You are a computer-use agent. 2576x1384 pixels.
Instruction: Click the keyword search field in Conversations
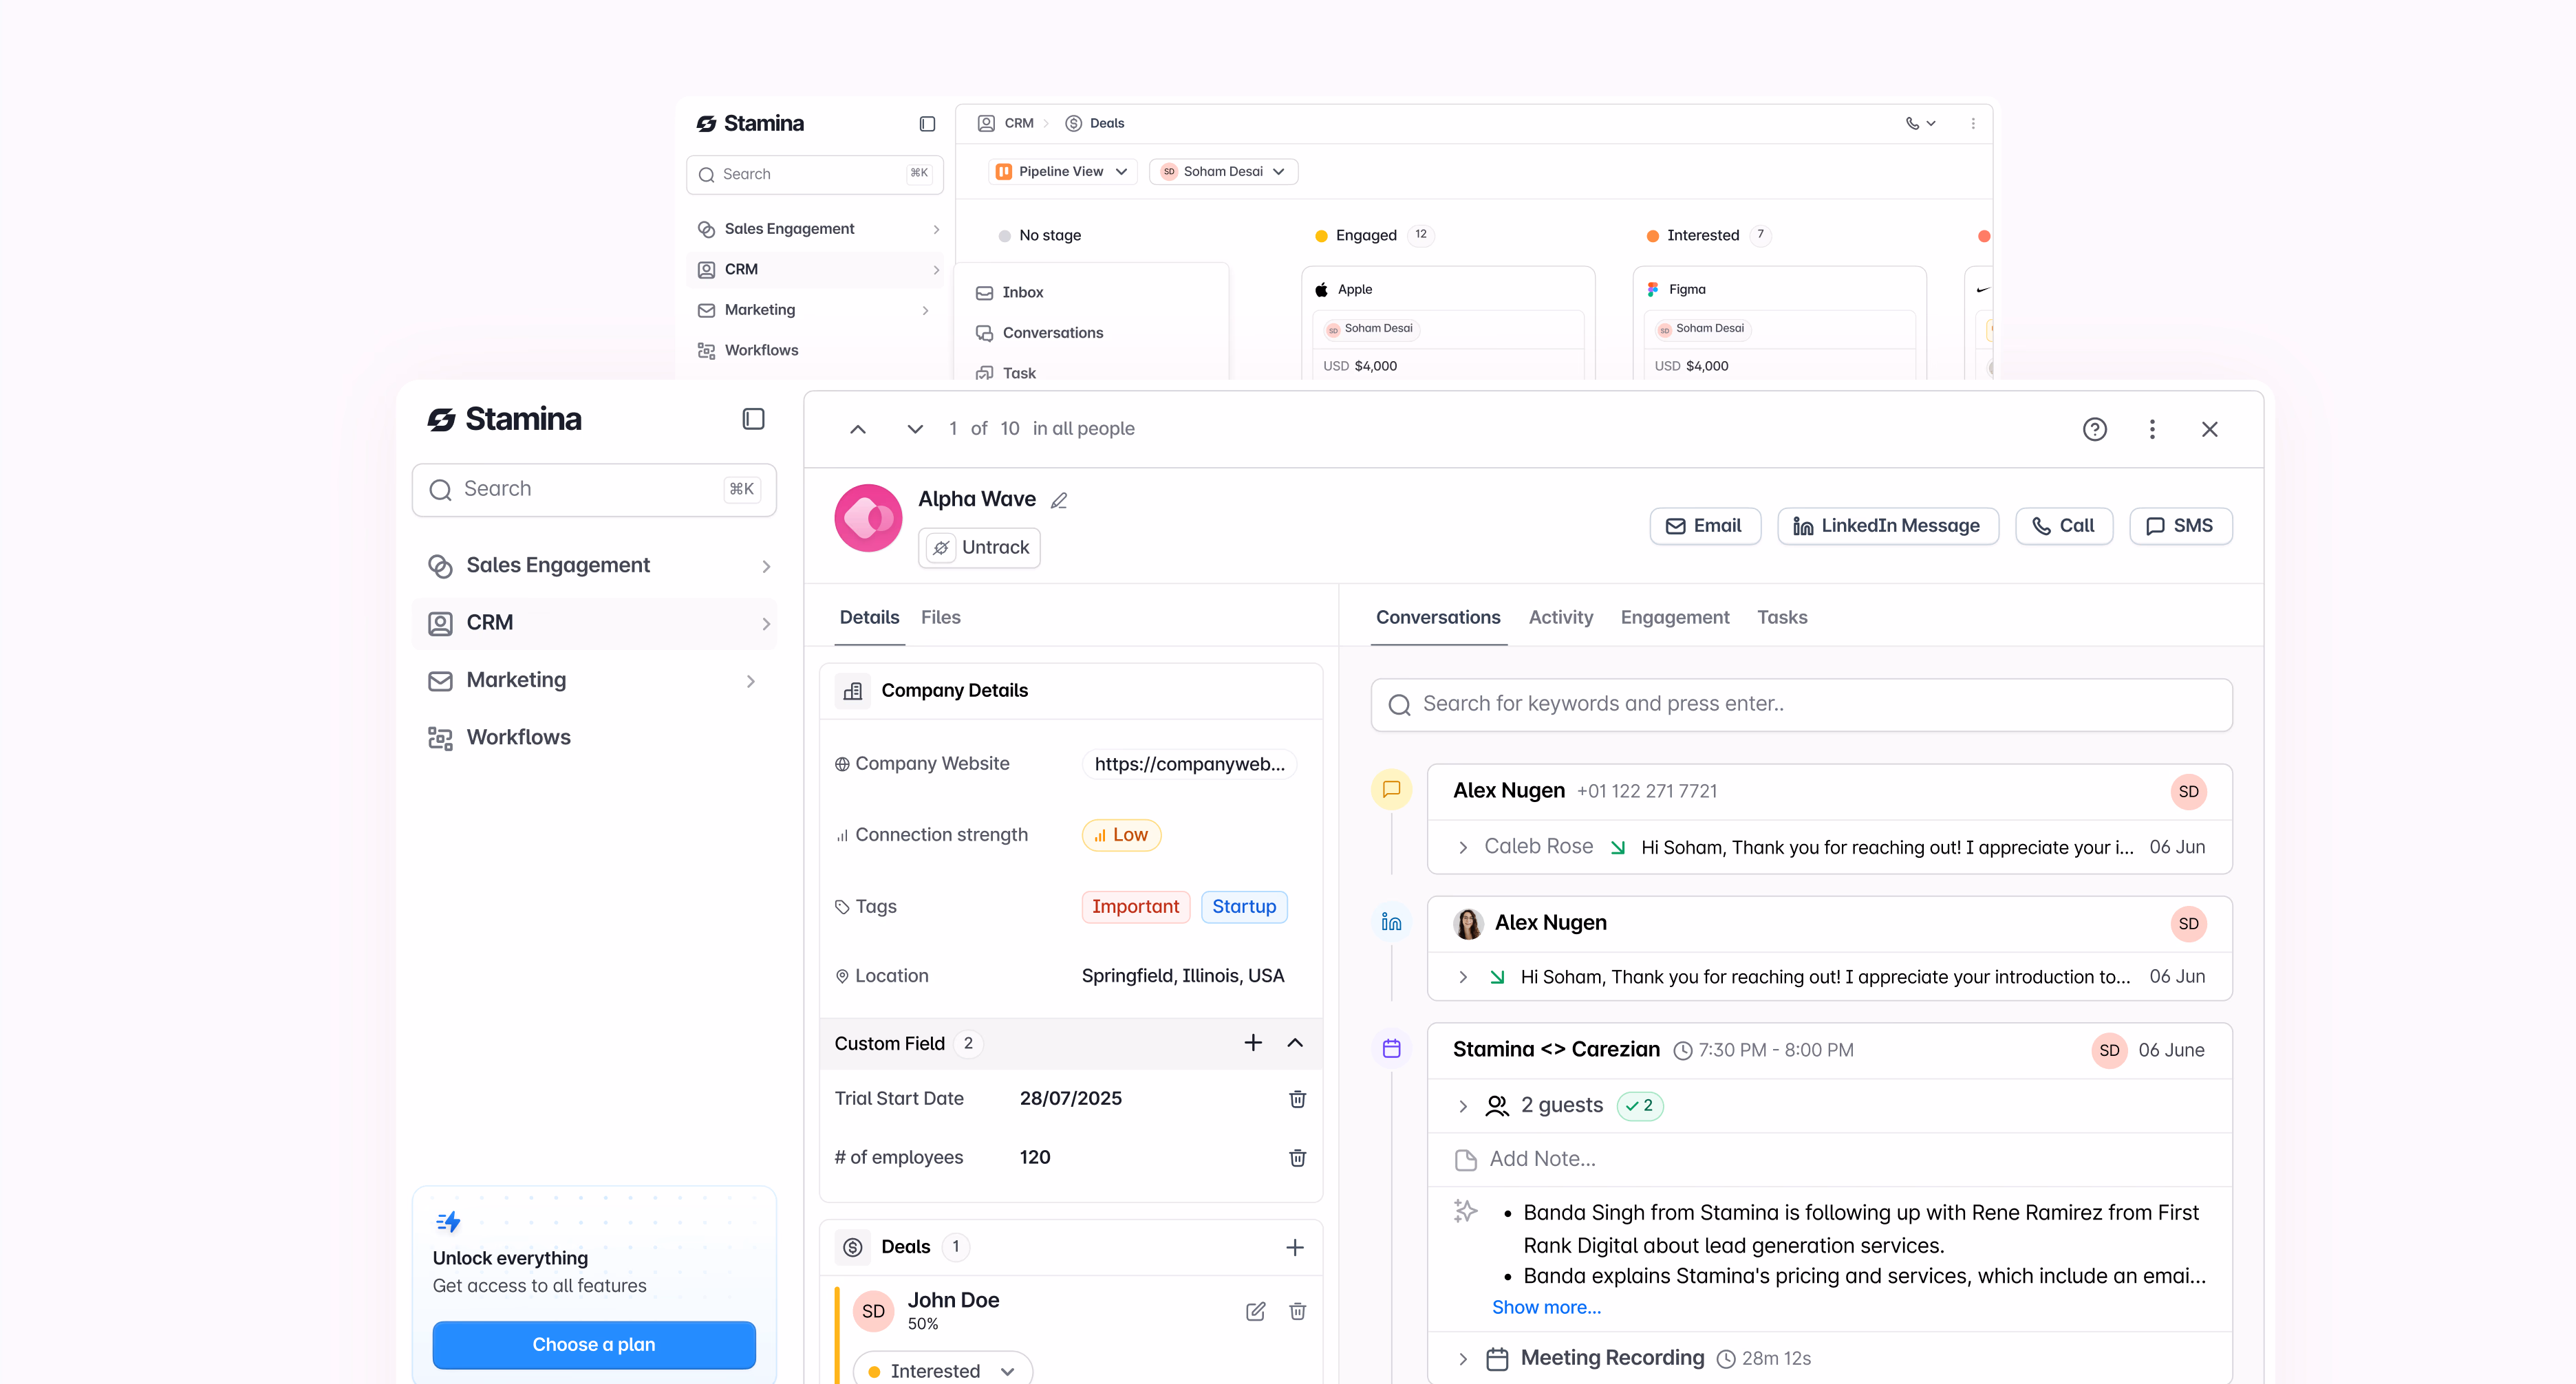coord(1800,704)
